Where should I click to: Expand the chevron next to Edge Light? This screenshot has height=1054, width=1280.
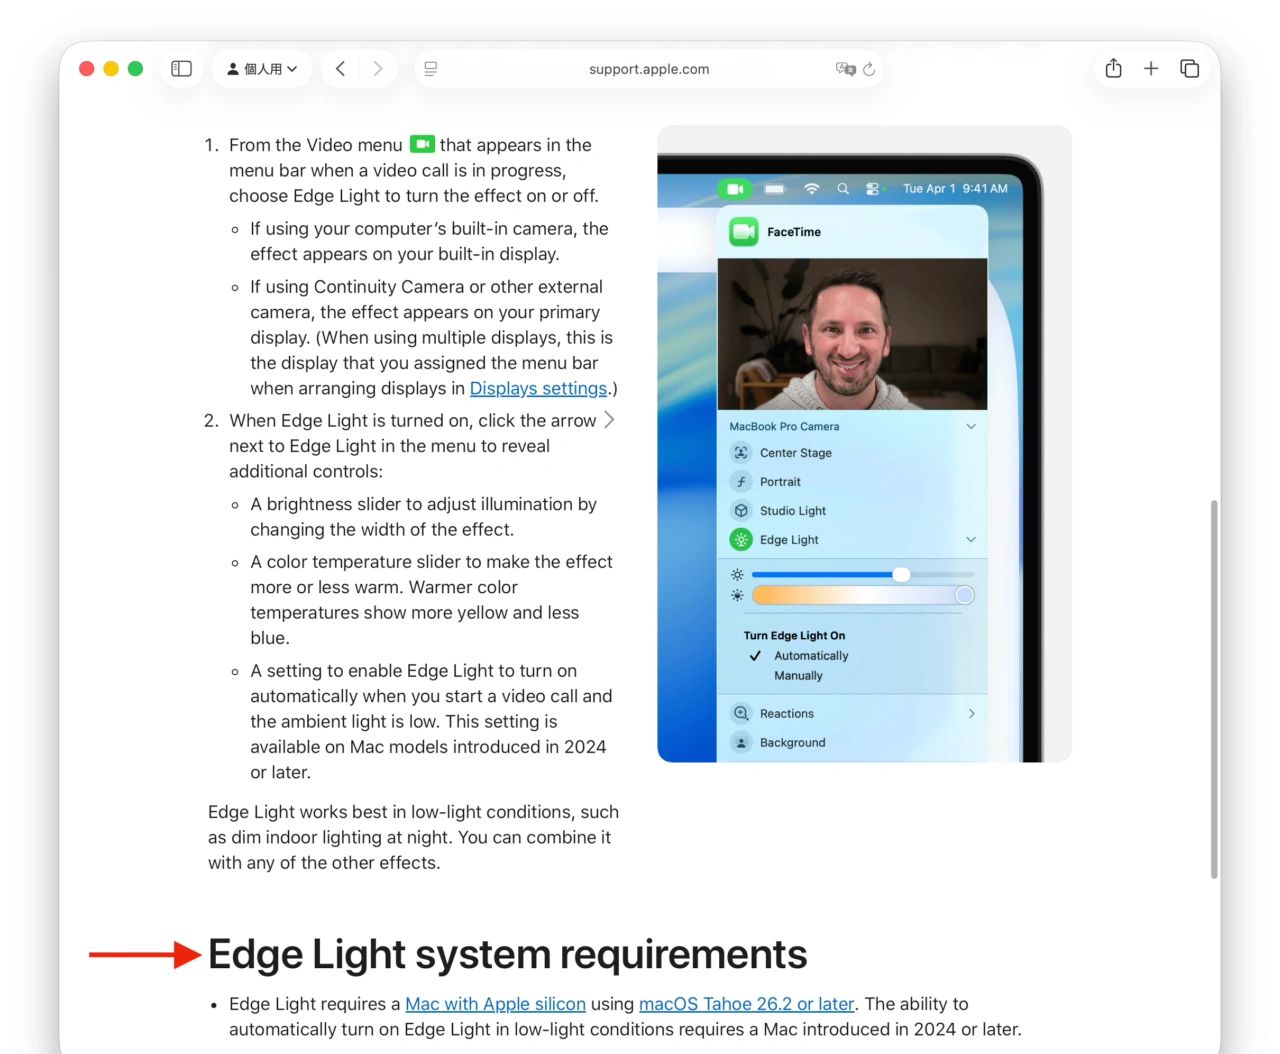pyautogui.click(x=970, y=540)
